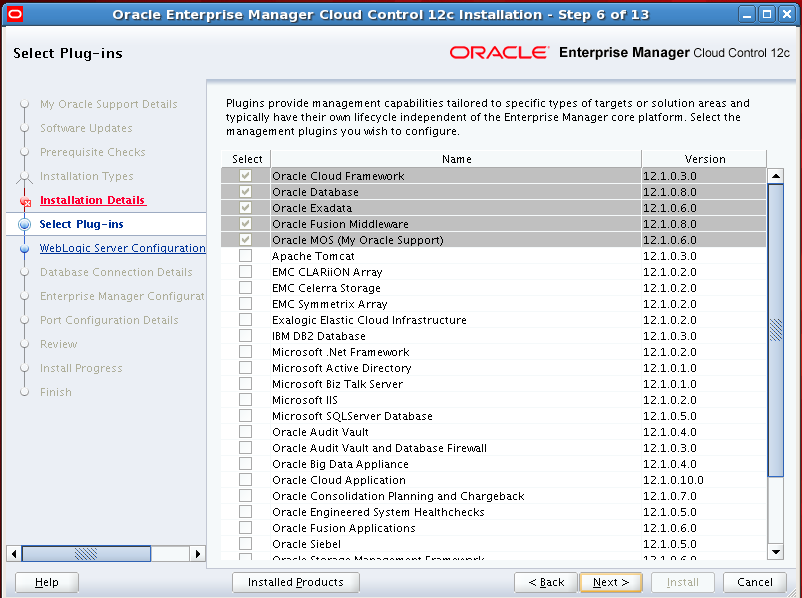Tick the IBM DB2 Database checkbox
Viewport: 802px width, 598px height.
(x=246, y=336)
